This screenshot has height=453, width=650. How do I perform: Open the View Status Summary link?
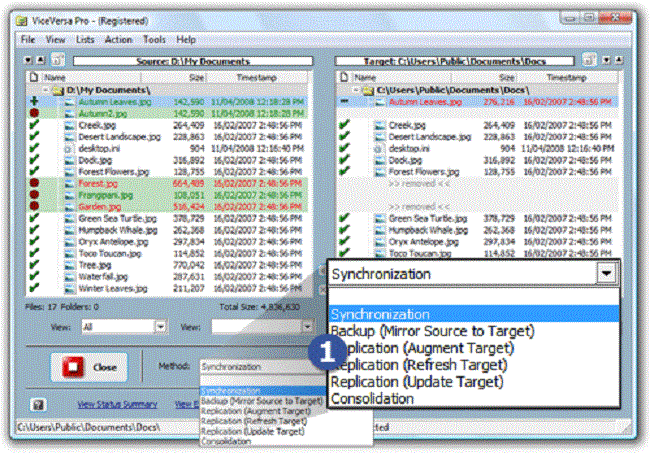(117, 404)
